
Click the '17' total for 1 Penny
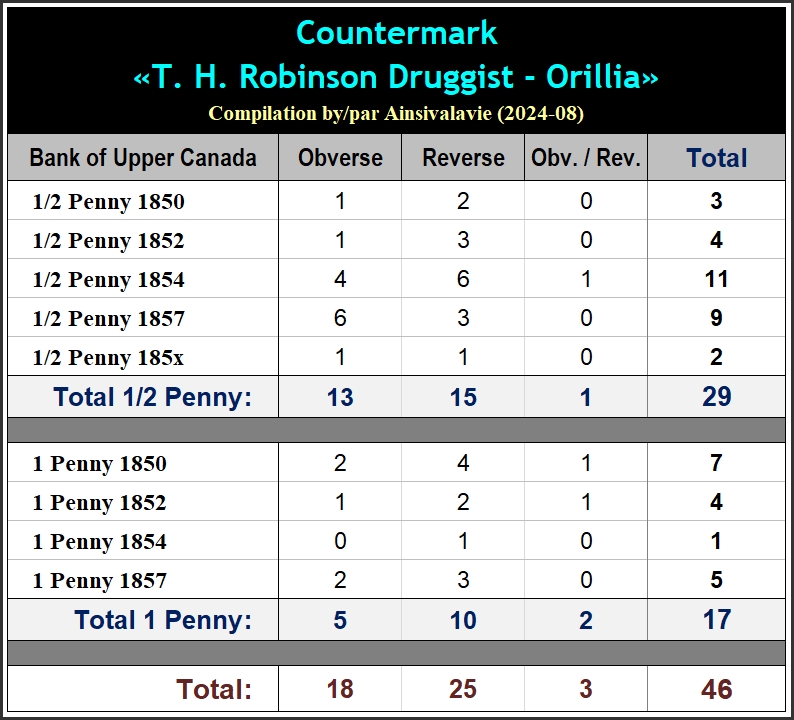(717, 620)
